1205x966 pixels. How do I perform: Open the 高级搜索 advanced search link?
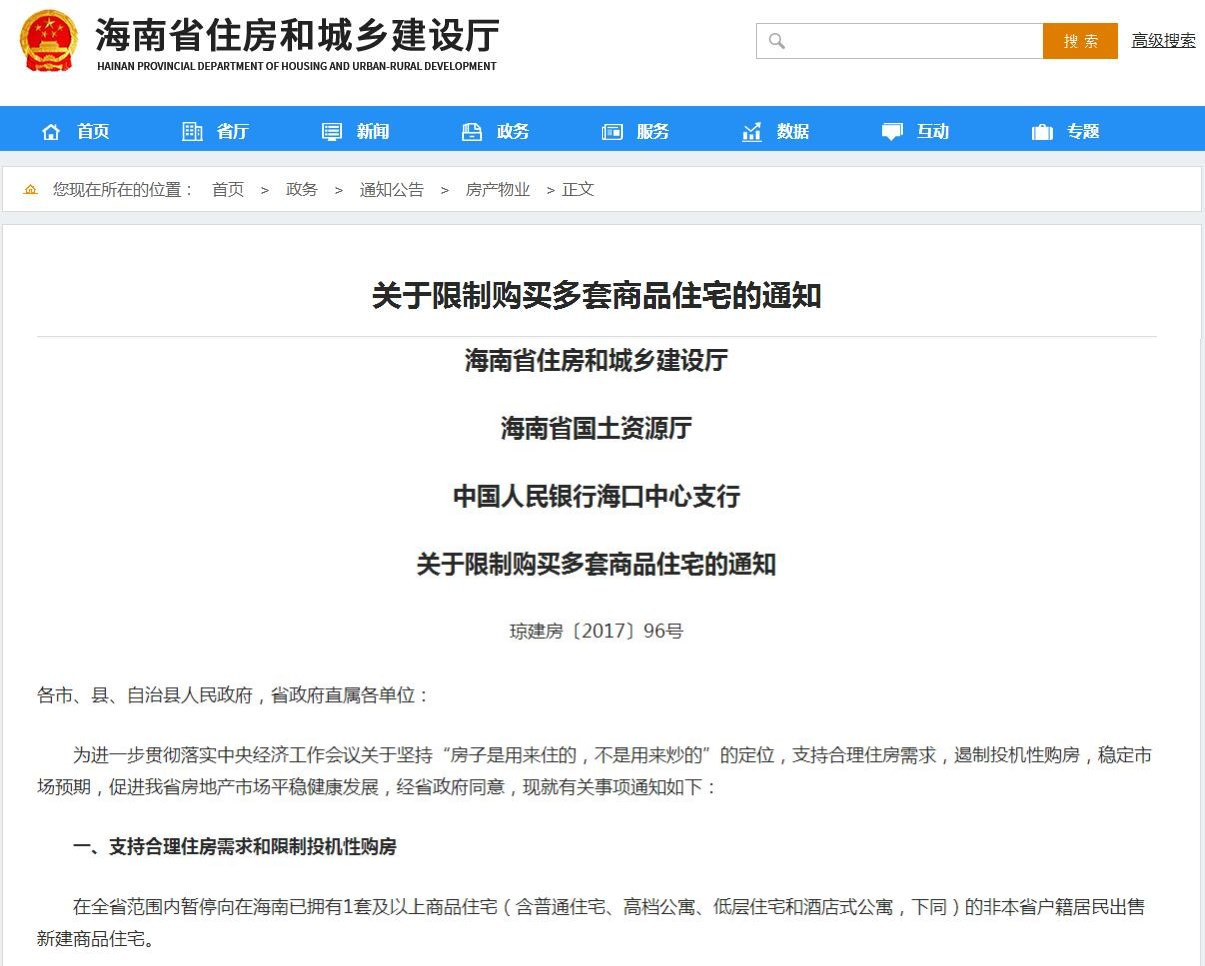pos(1163,41)
